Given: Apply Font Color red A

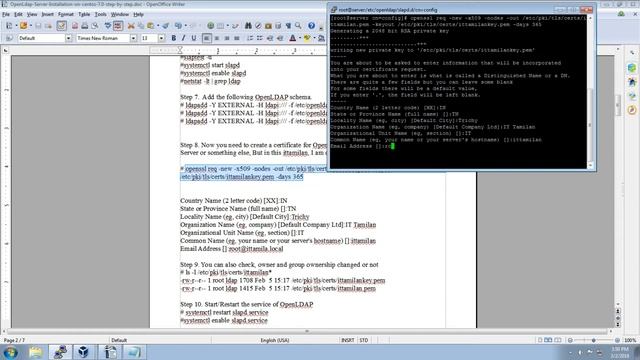Looking at the screenshot, I should [x=292, y=38].
